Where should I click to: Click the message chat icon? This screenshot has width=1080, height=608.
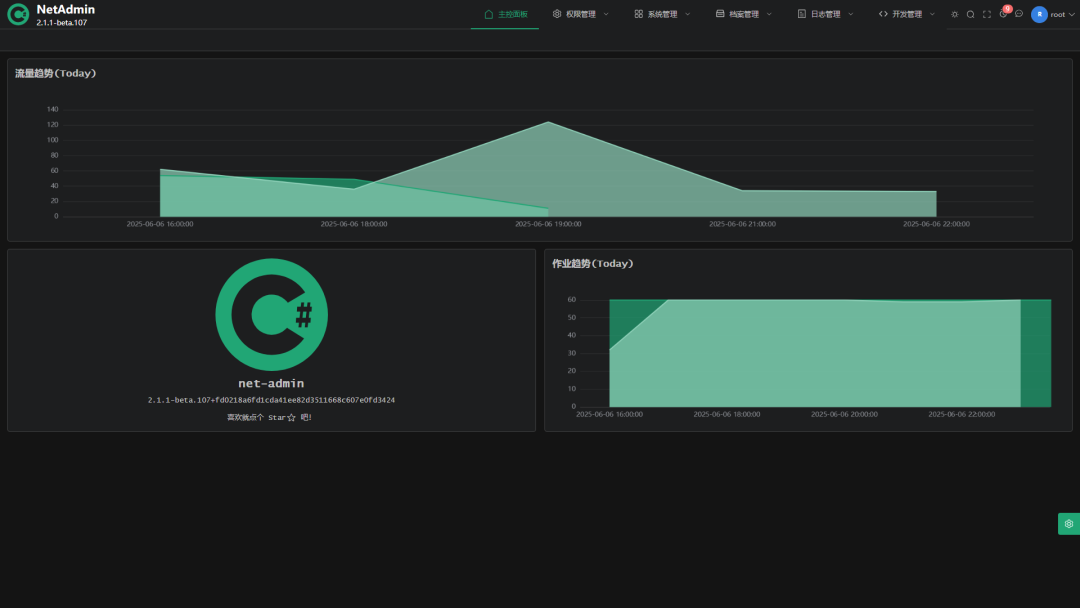(x=1019, y=14)
